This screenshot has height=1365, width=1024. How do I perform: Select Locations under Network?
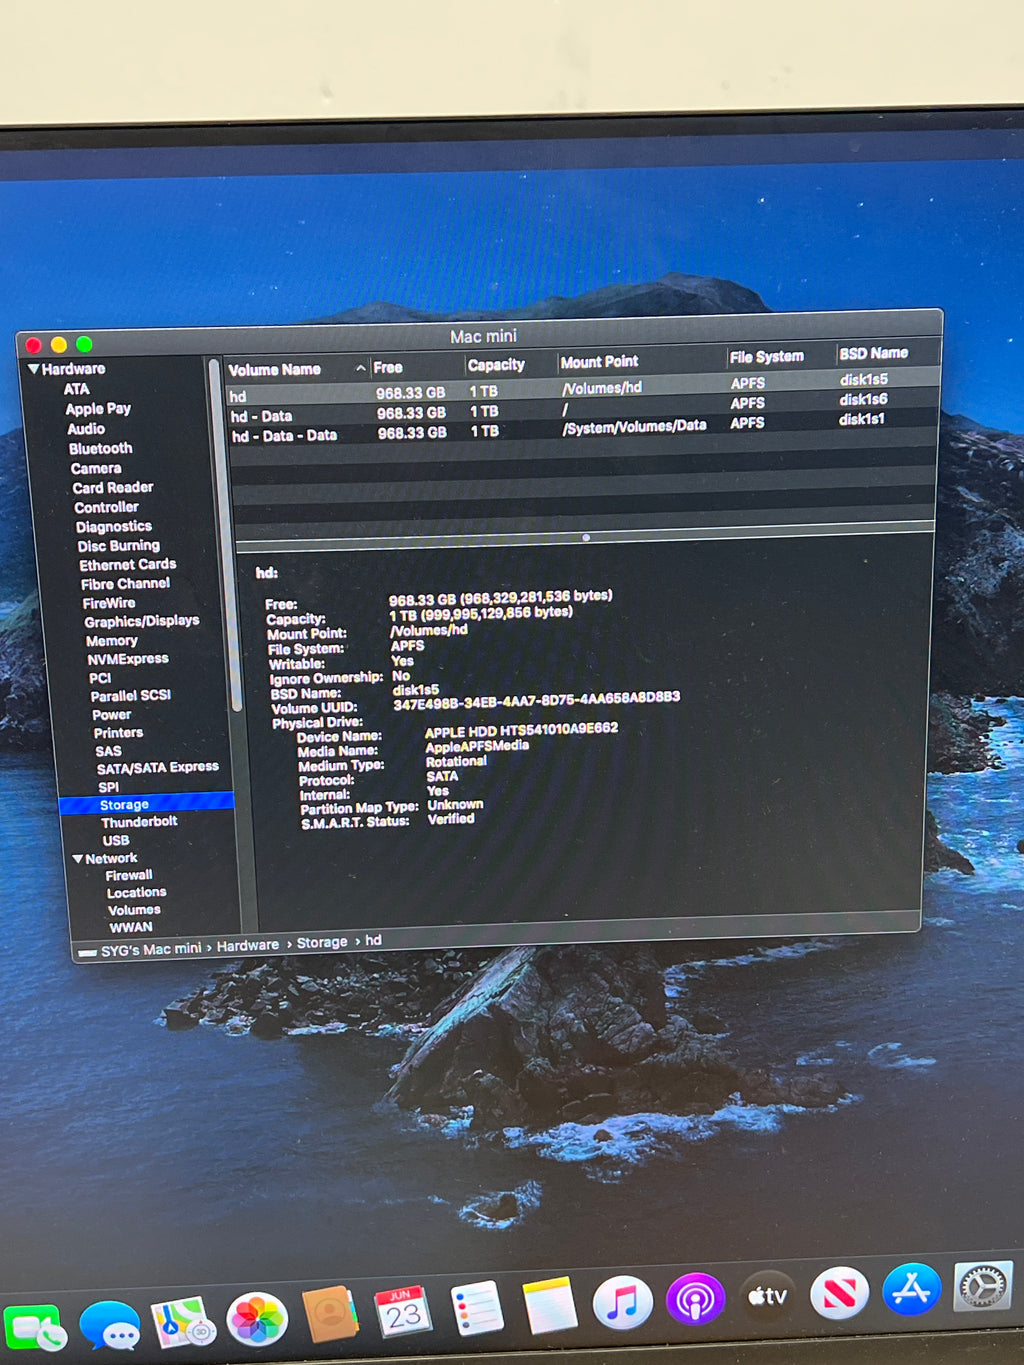click(x=136, y=893)
